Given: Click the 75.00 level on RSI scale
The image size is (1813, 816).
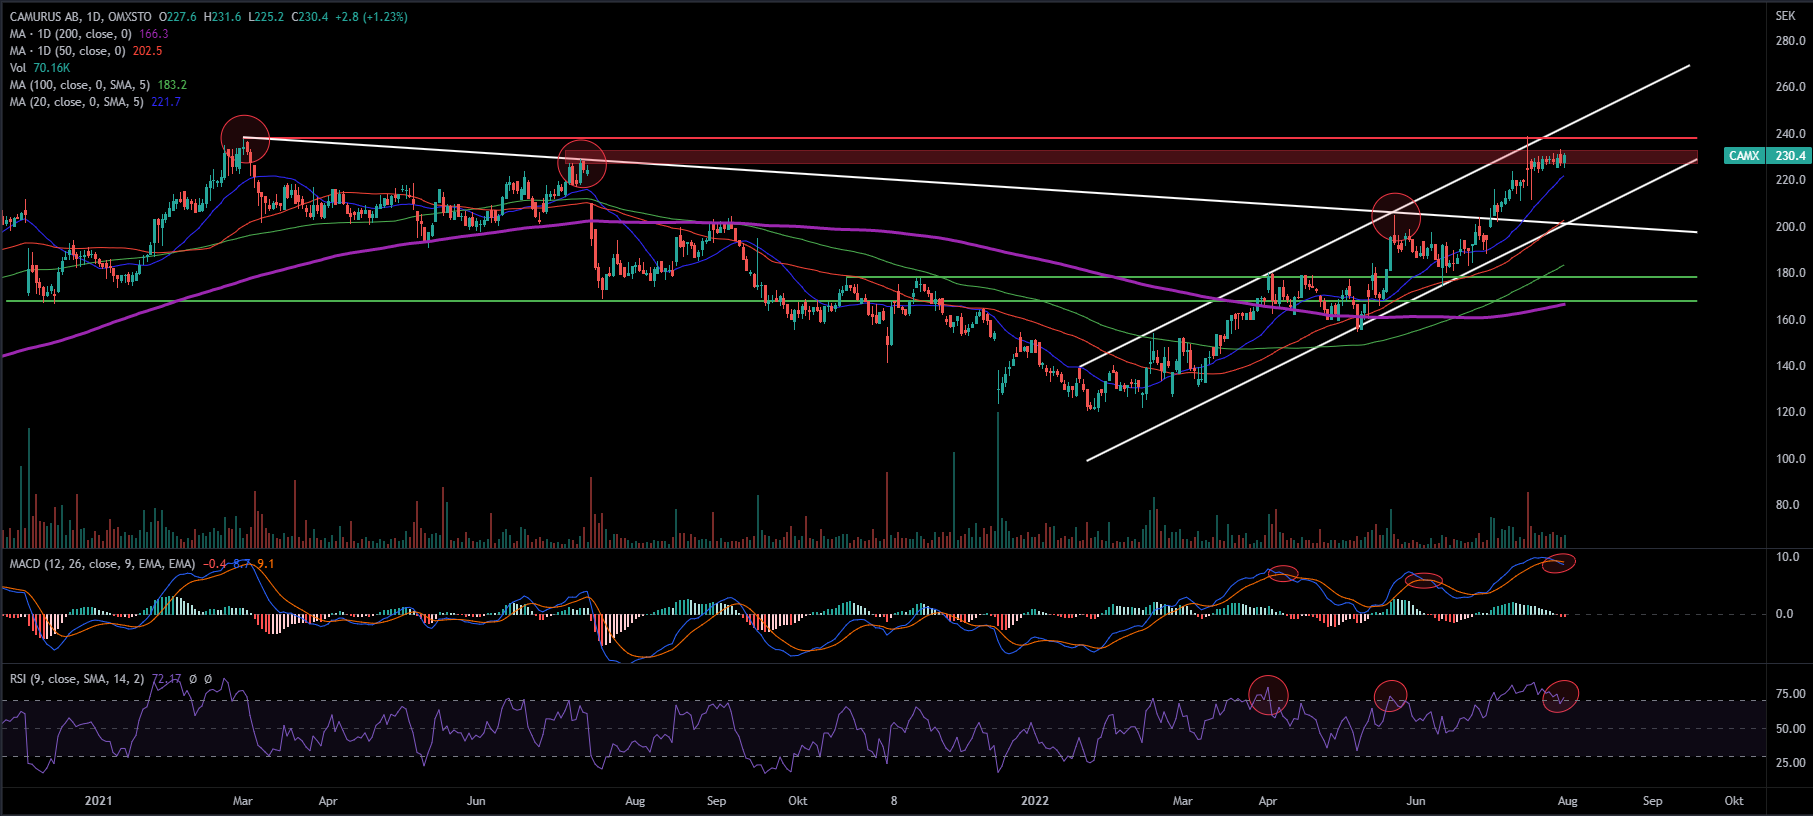Looking at the screenshot, I should [1790, 694].
